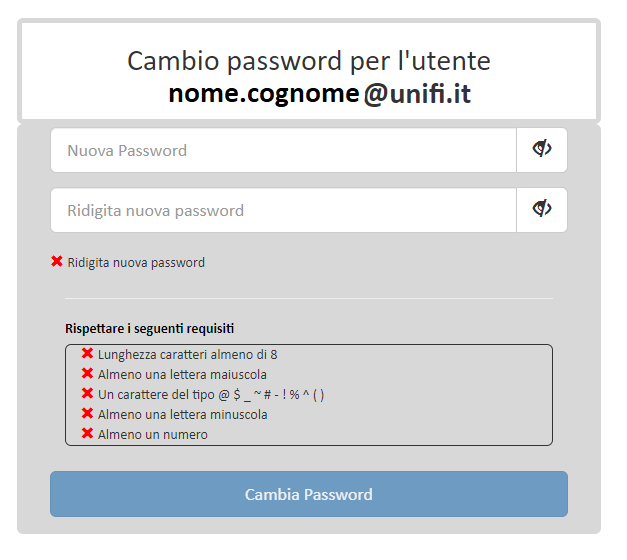Click the Almeno una lettera maiuscola text
The image size is (627, 560).
point(182,375)
